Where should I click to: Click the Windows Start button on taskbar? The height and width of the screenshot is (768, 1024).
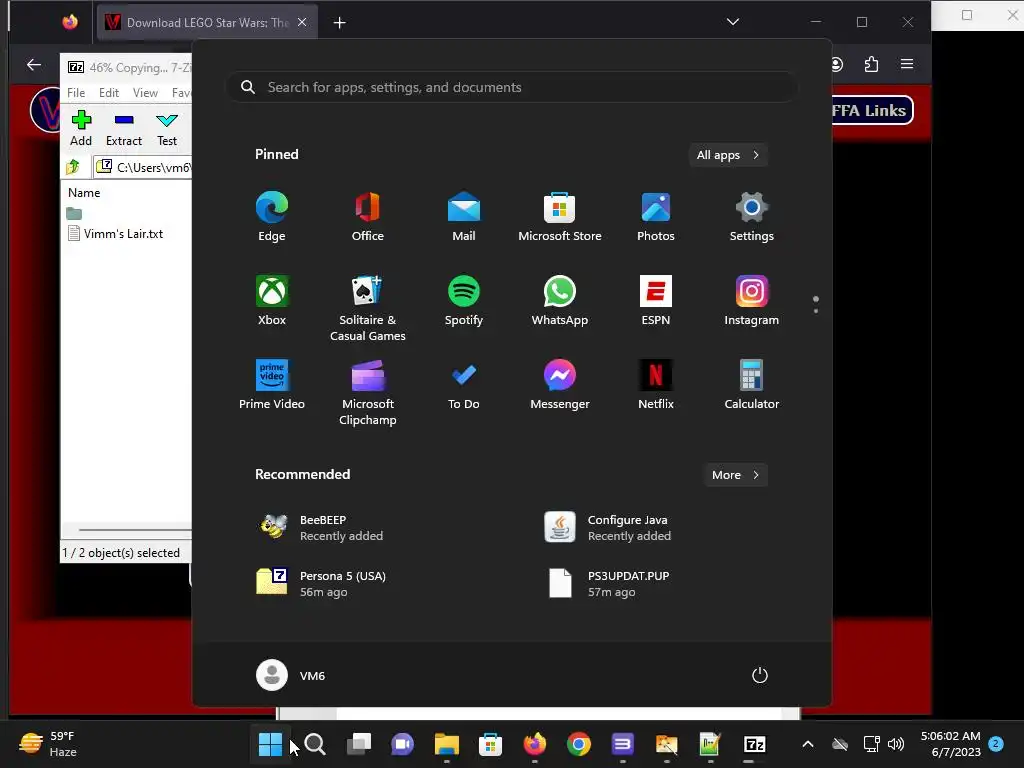coord(270,744)
